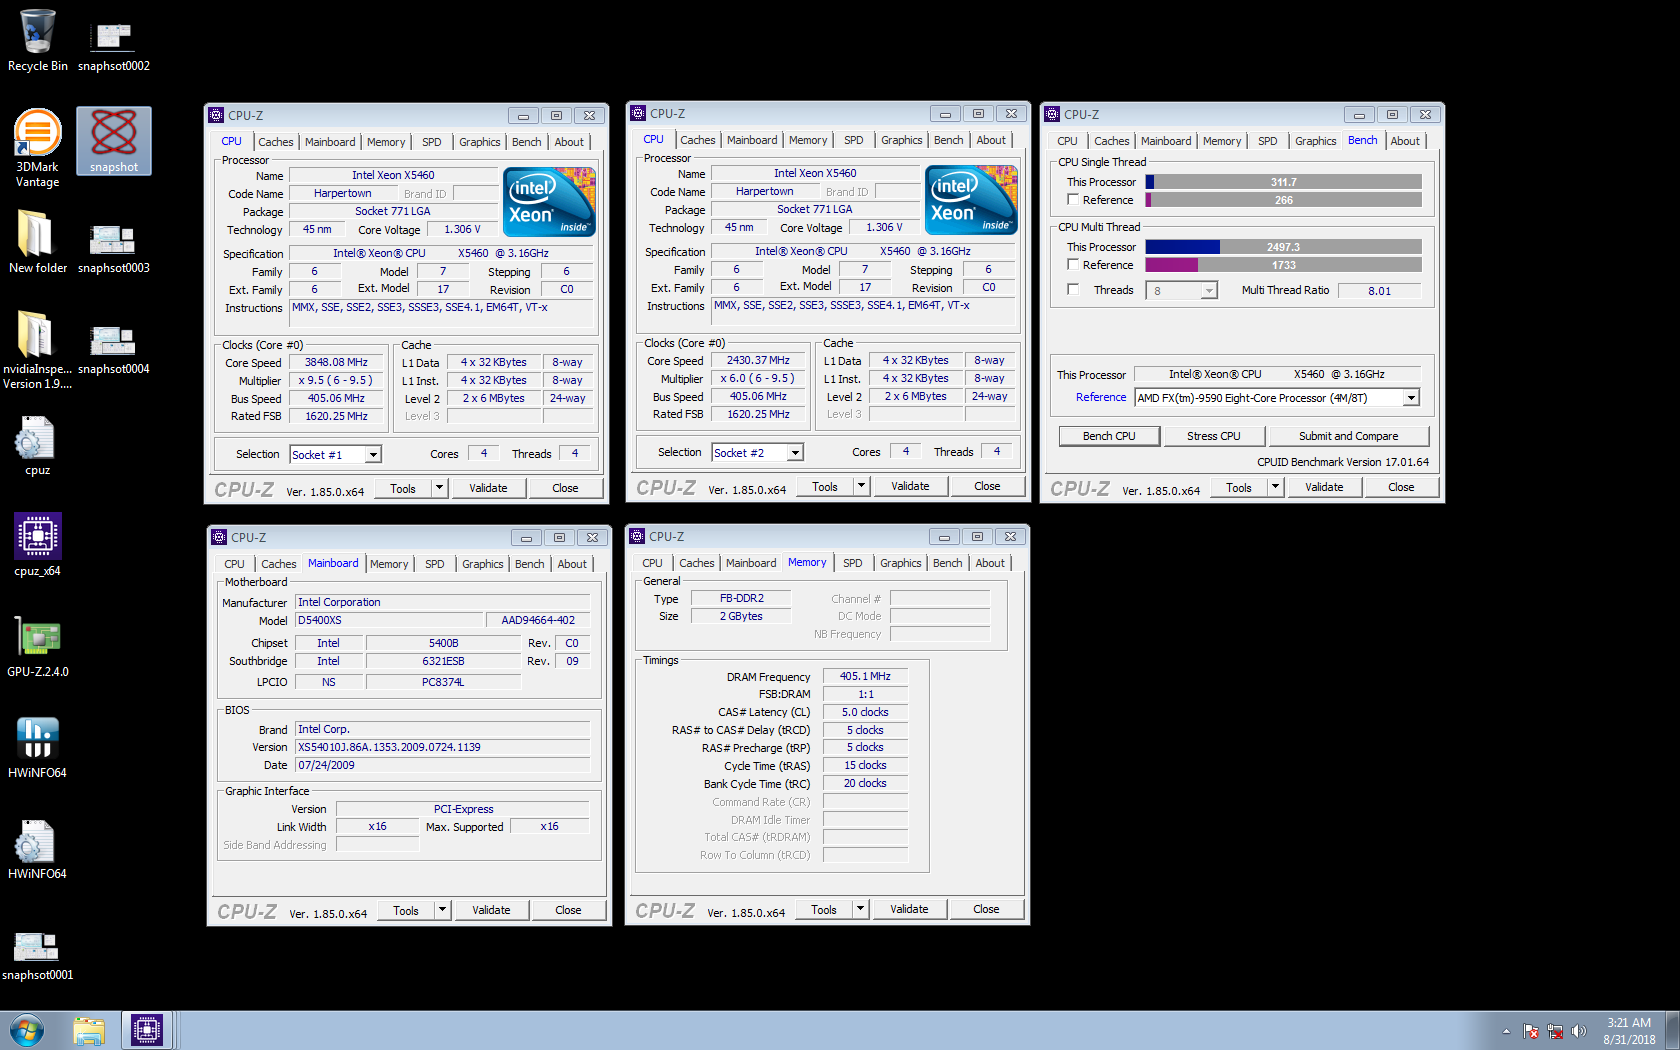
Task: Click the CPU-Z taskbar button
Action: coord(147,1030)
